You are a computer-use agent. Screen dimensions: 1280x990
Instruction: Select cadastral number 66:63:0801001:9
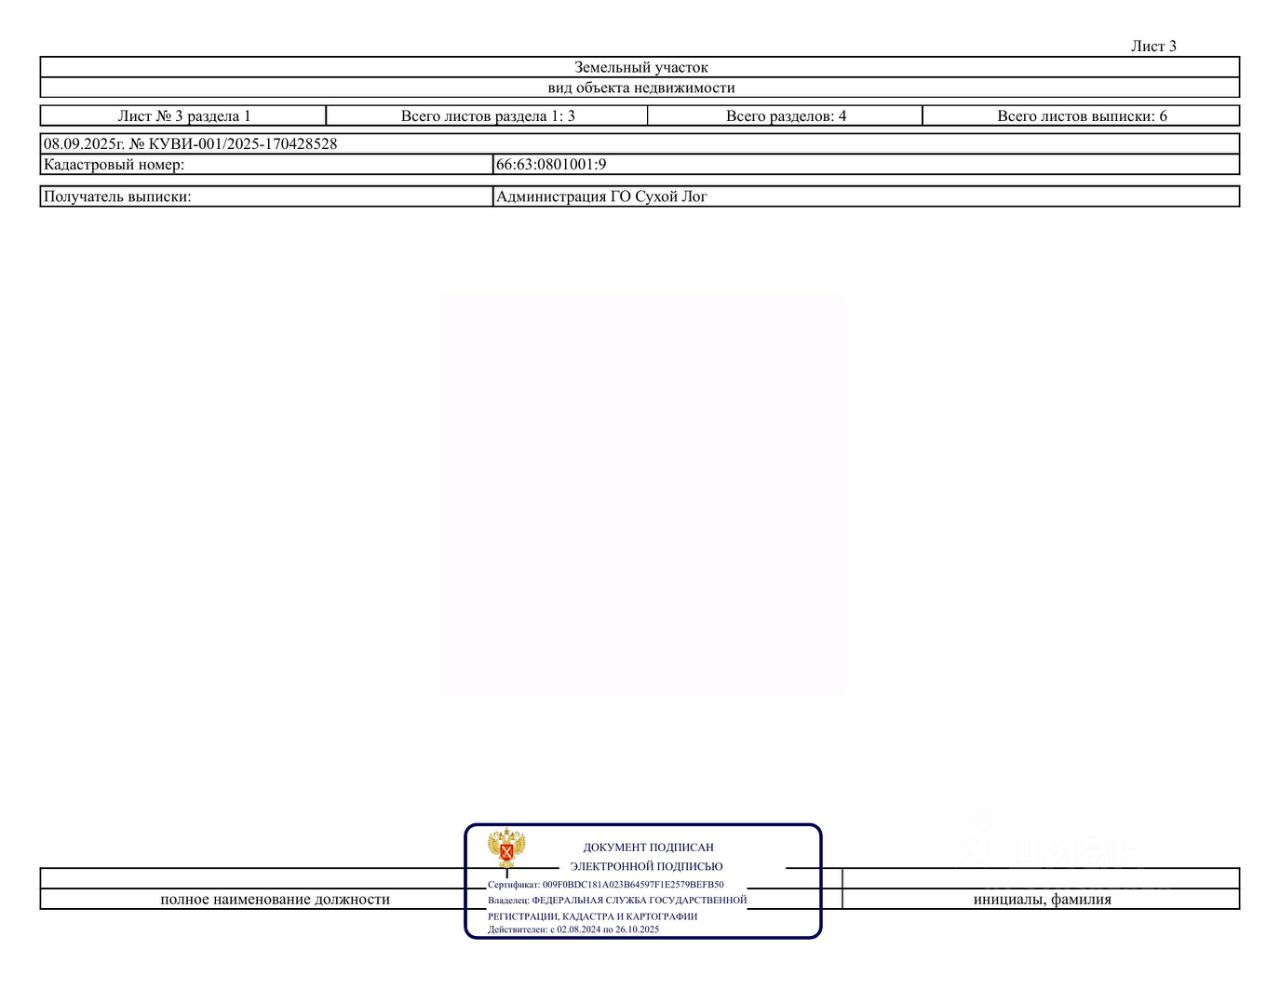pos(551,164)
